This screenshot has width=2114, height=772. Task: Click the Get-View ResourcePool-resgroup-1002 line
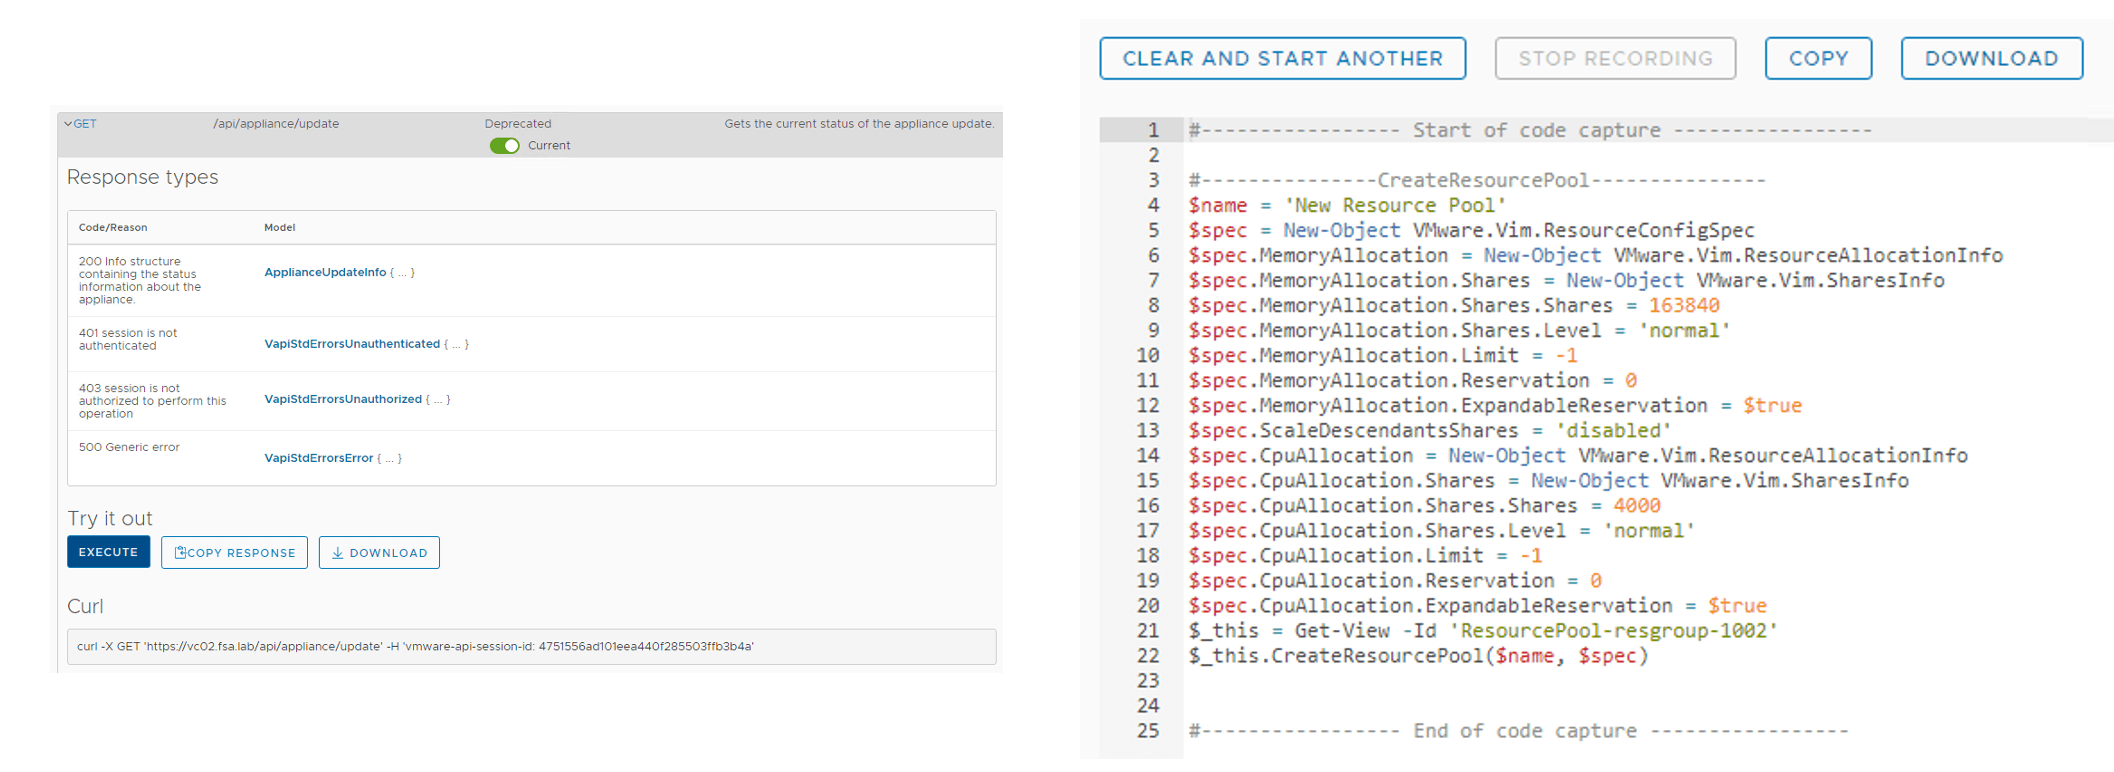pos(1483,630)
